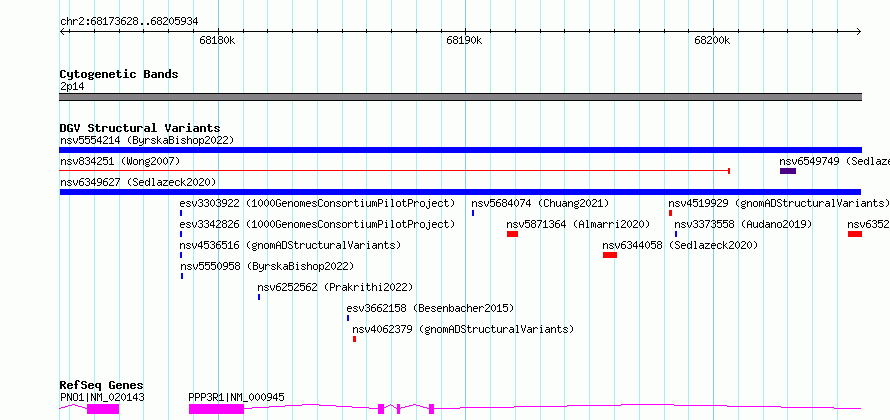
Task: Click the nsv5554214 (ByrskaBishop2022) variant label
Action: click(146, 140)
